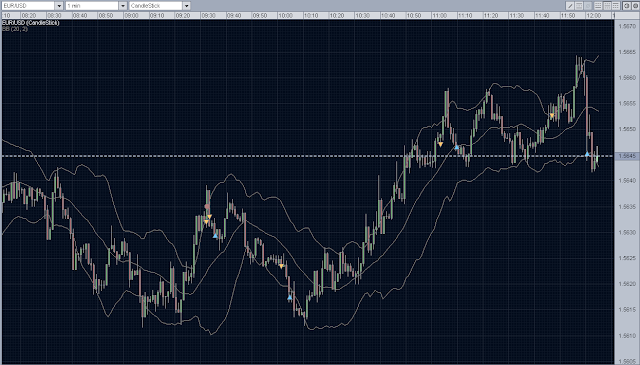Click the 1.5615 price axis label
The height and width of the screenshot is (365, 640).
pos(627,309)
